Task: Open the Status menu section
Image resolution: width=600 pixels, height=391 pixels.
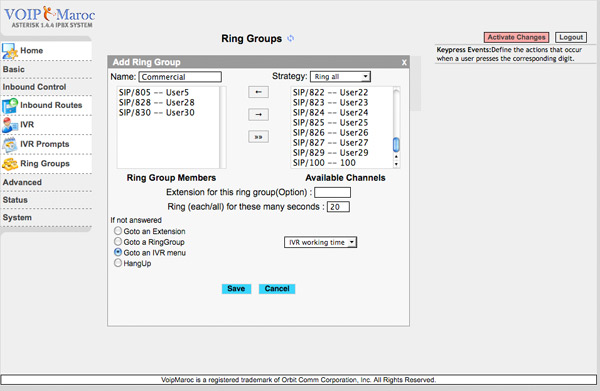Action: click(x=15, y=200)
